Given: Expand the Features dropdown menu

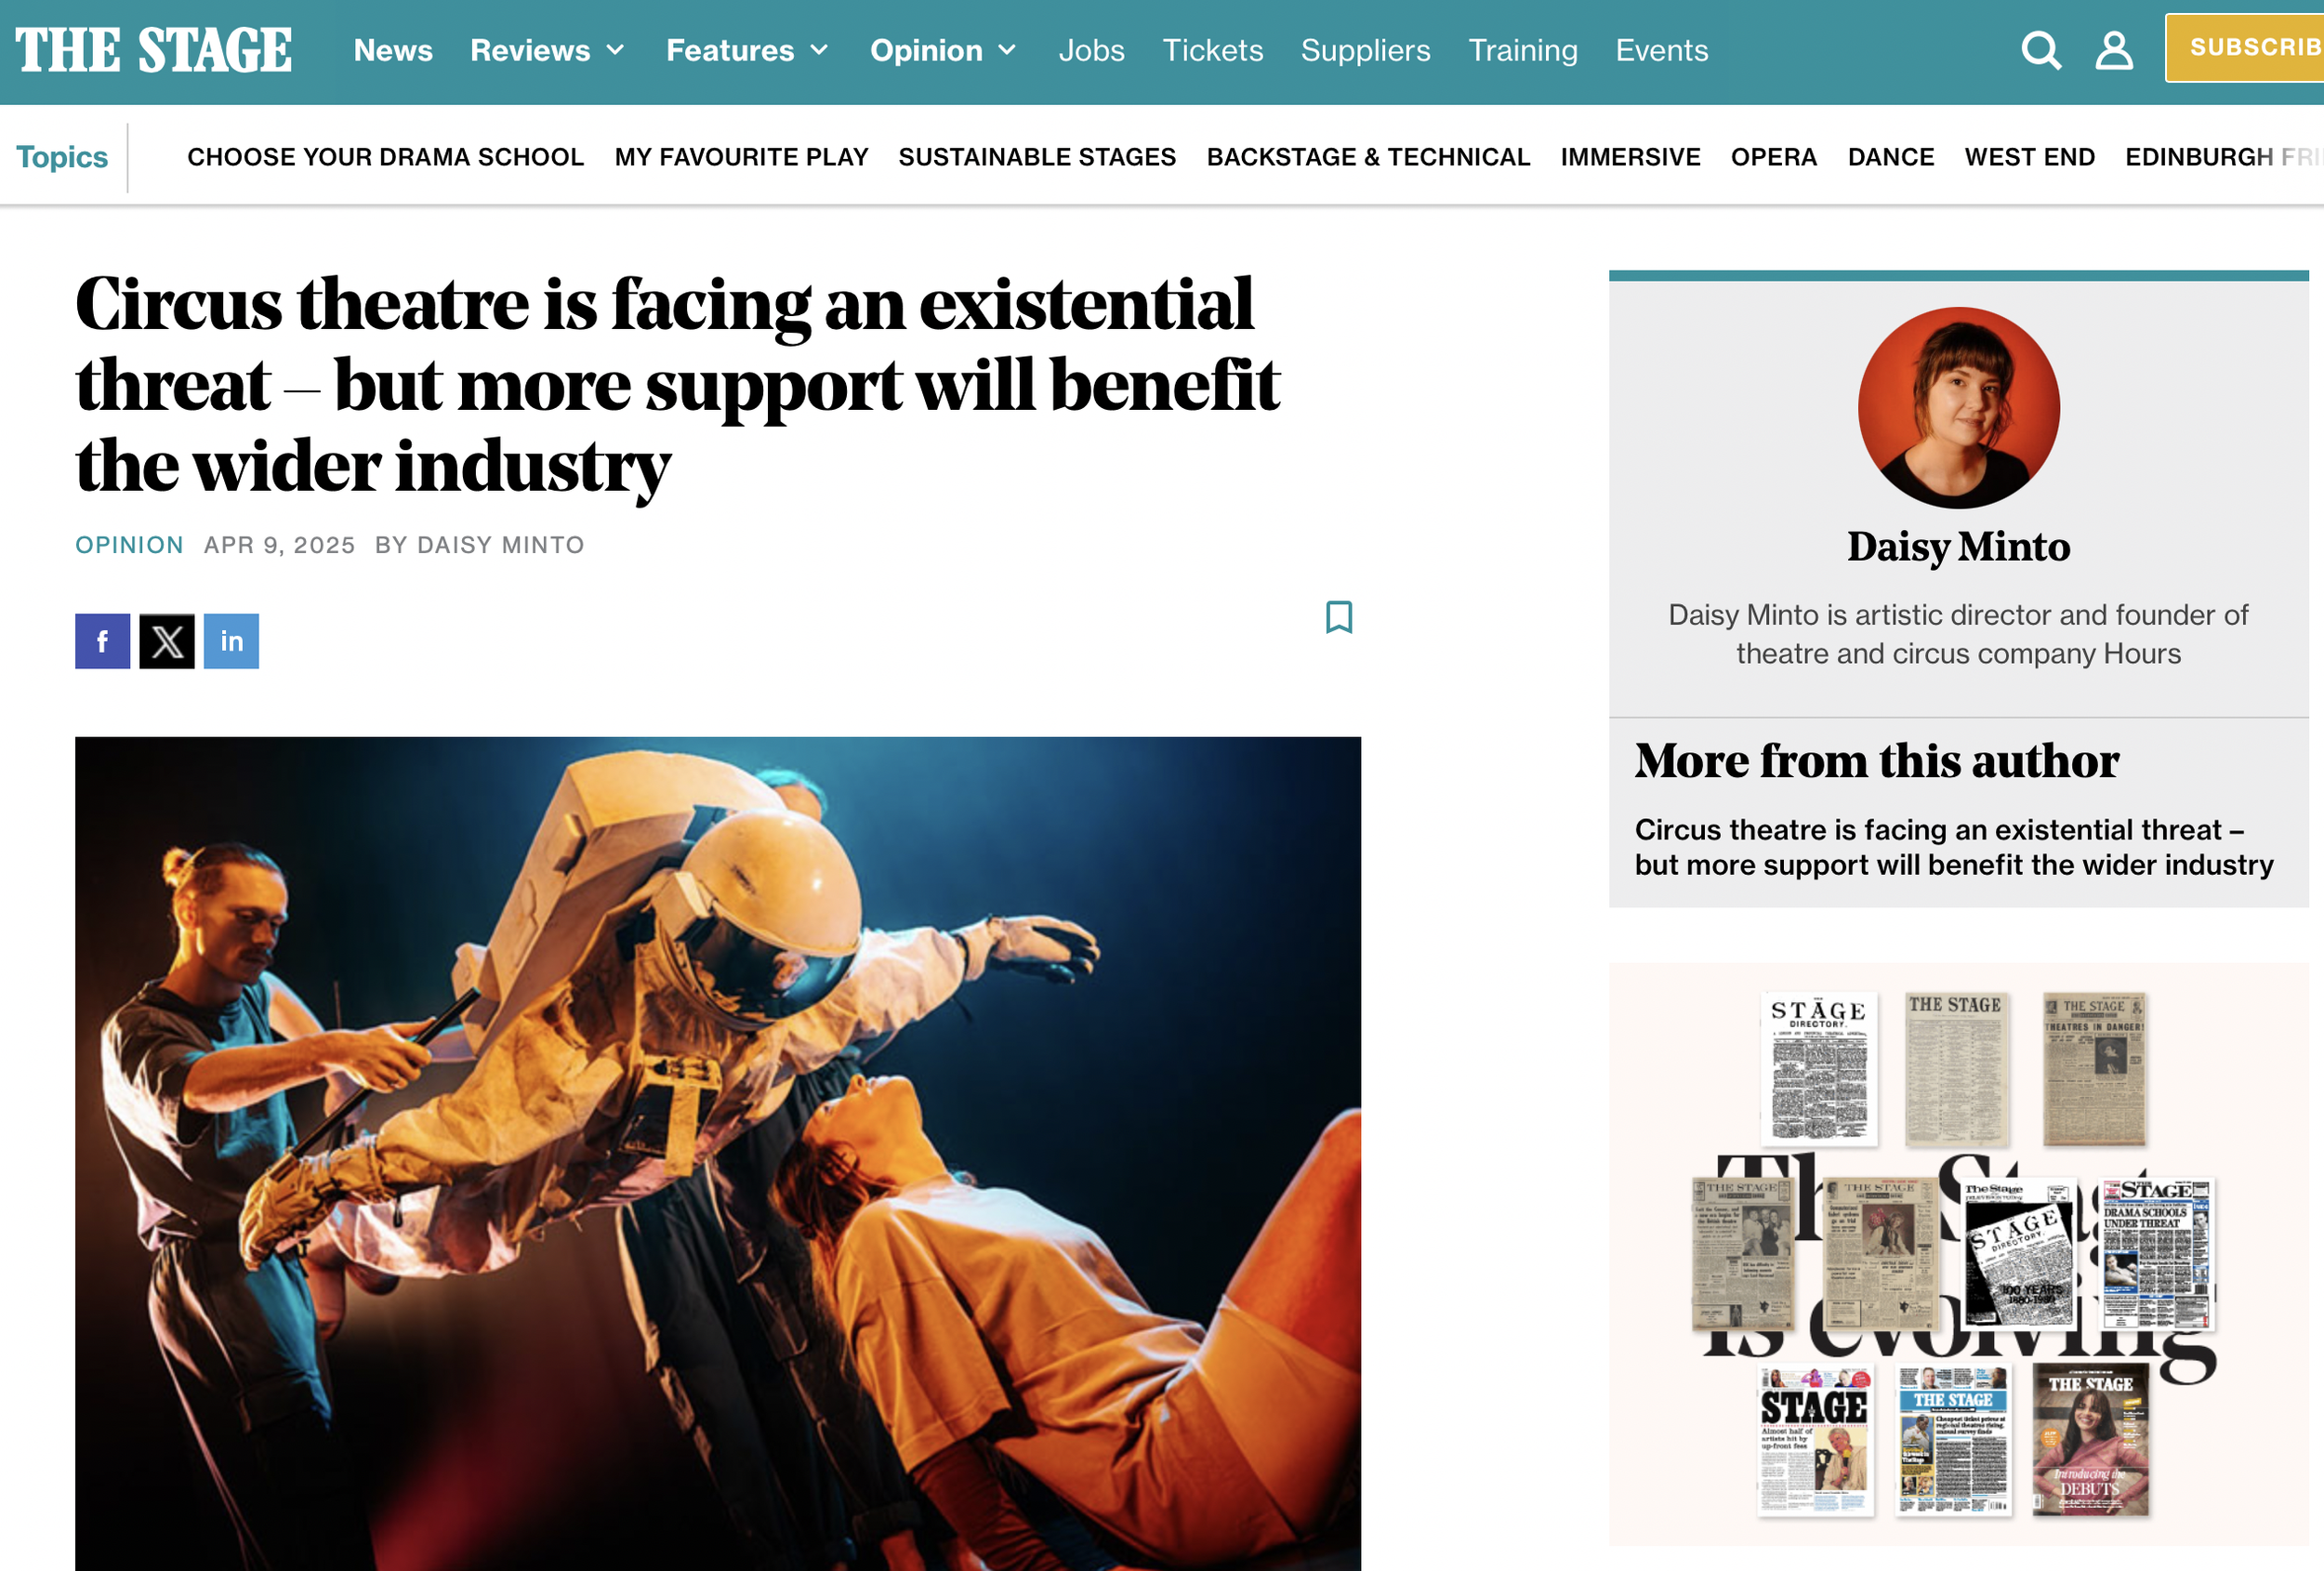Looking at the screenshot, I should pos(747,50).
